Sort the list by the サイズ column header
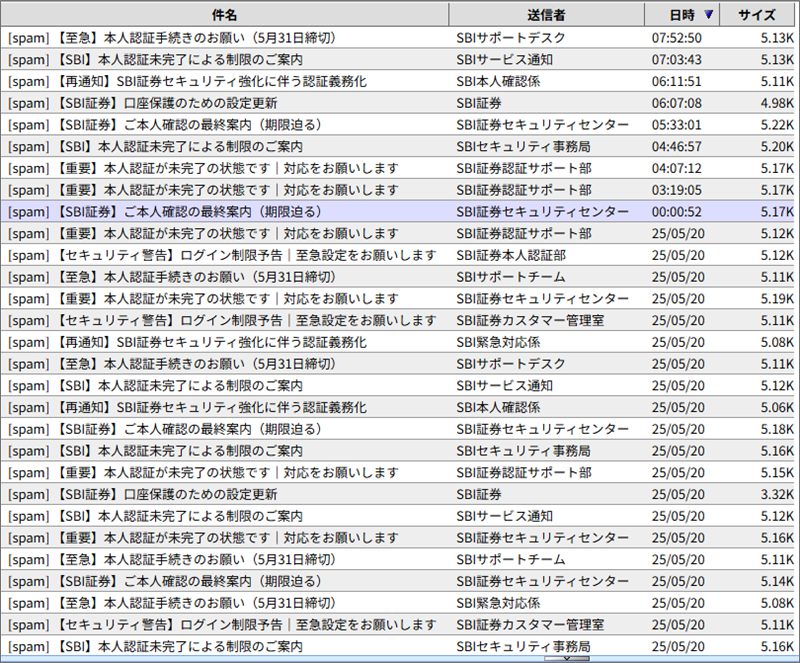Image resolution: width=800 pixels, height=663 pixels. (x=757, y=15)
